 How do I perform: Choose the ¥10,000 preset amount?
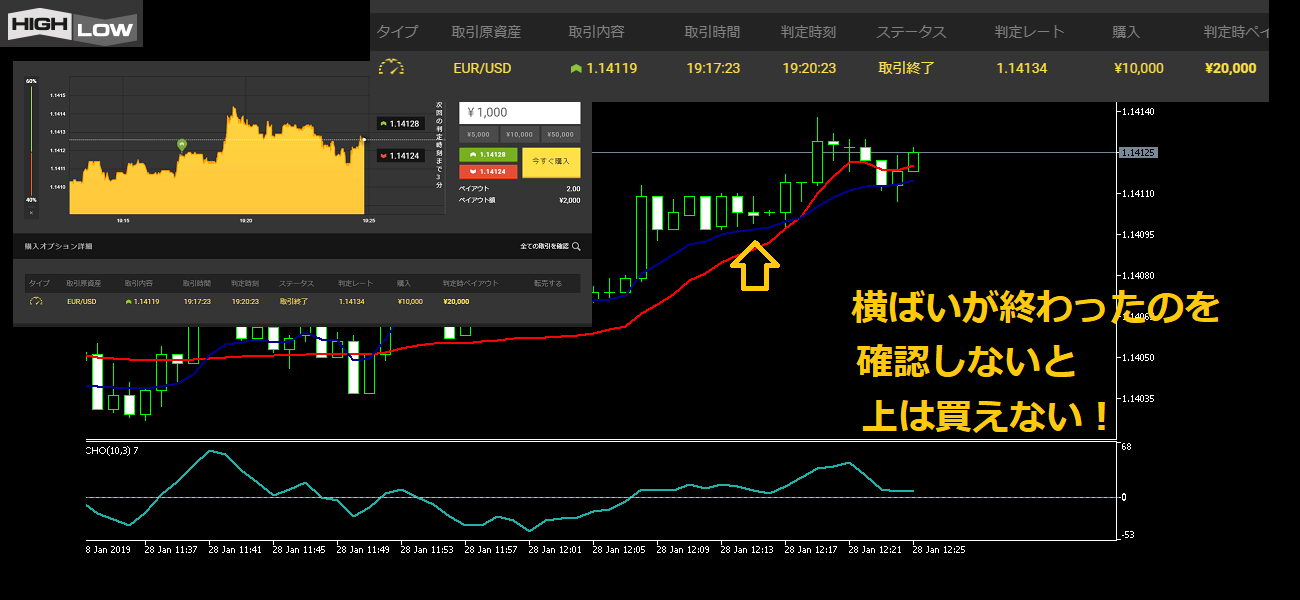point(519,134)
